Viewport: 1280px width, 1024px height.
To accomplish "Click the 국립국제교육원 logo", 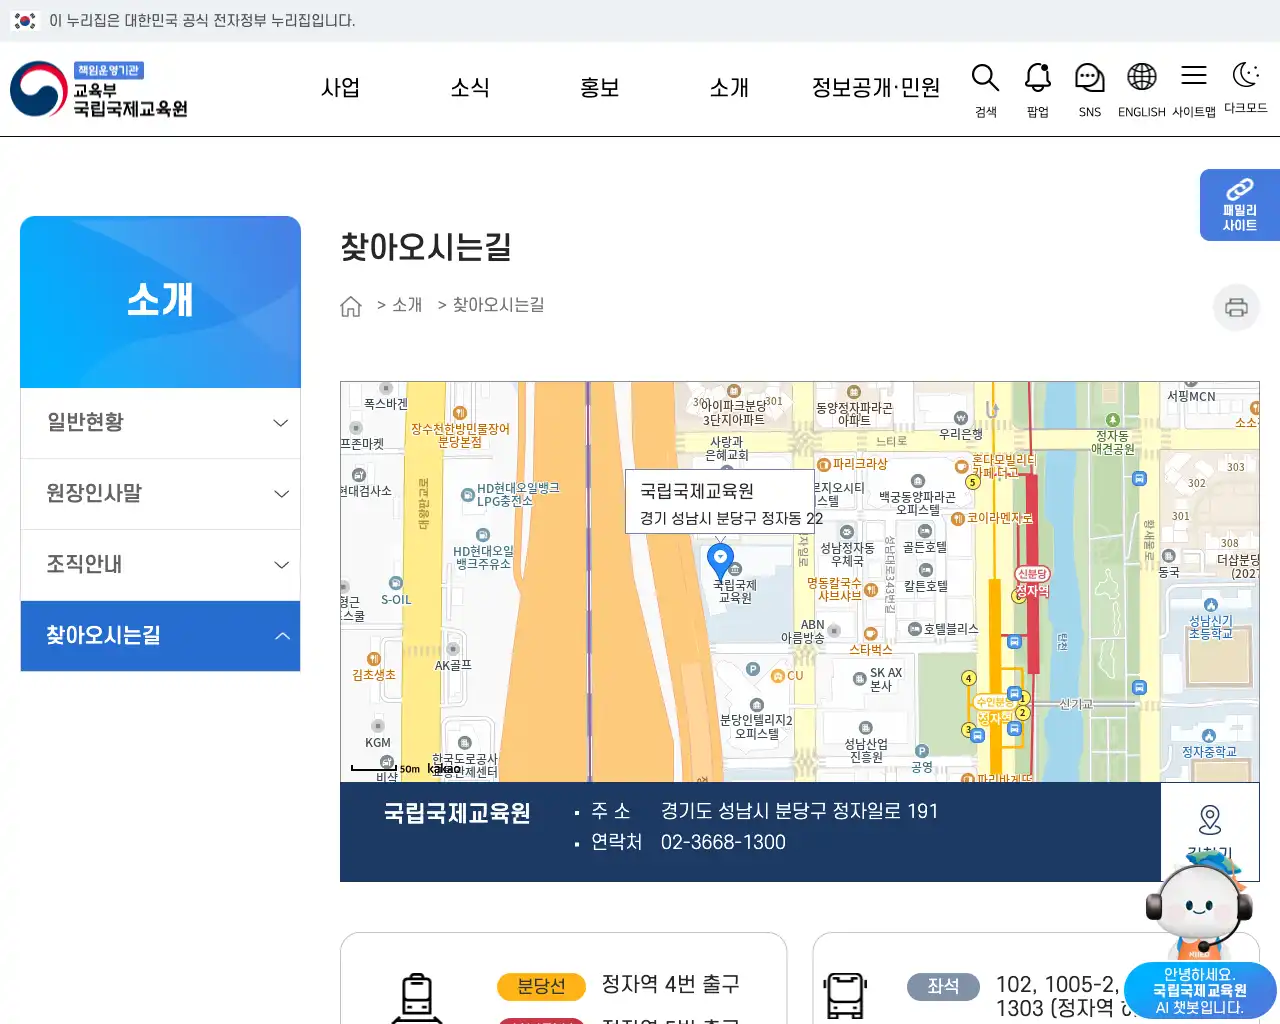I will point(99,89).
